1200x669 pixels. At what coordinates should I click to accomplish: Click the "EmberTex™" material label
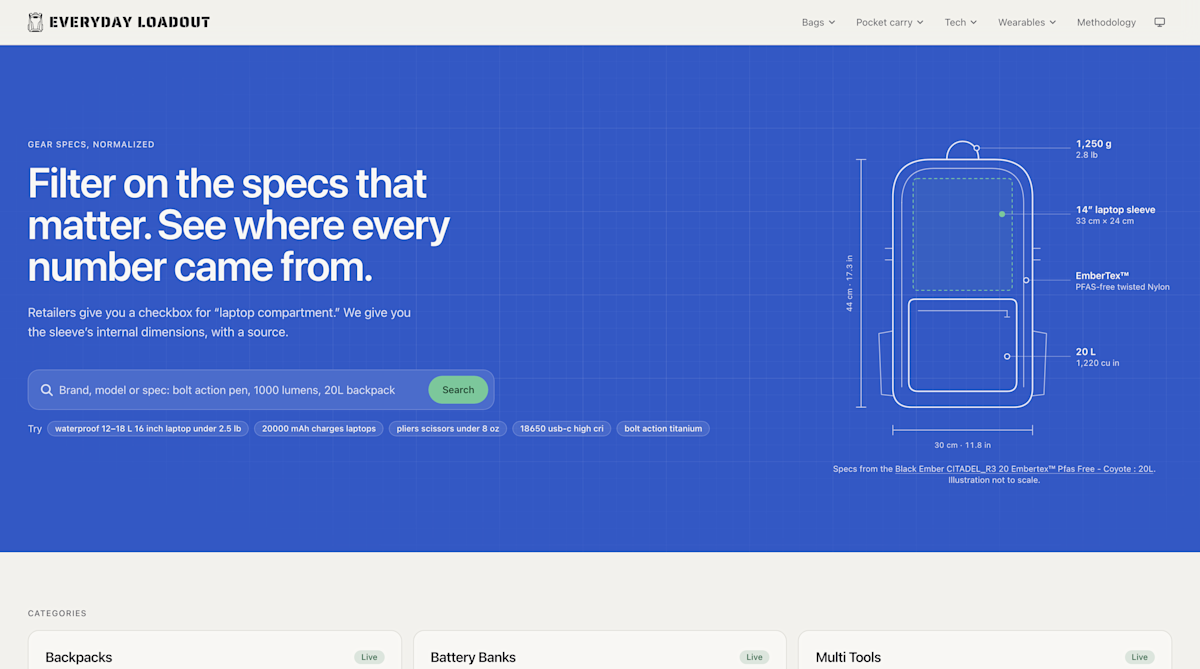(x=1102, y=276)
